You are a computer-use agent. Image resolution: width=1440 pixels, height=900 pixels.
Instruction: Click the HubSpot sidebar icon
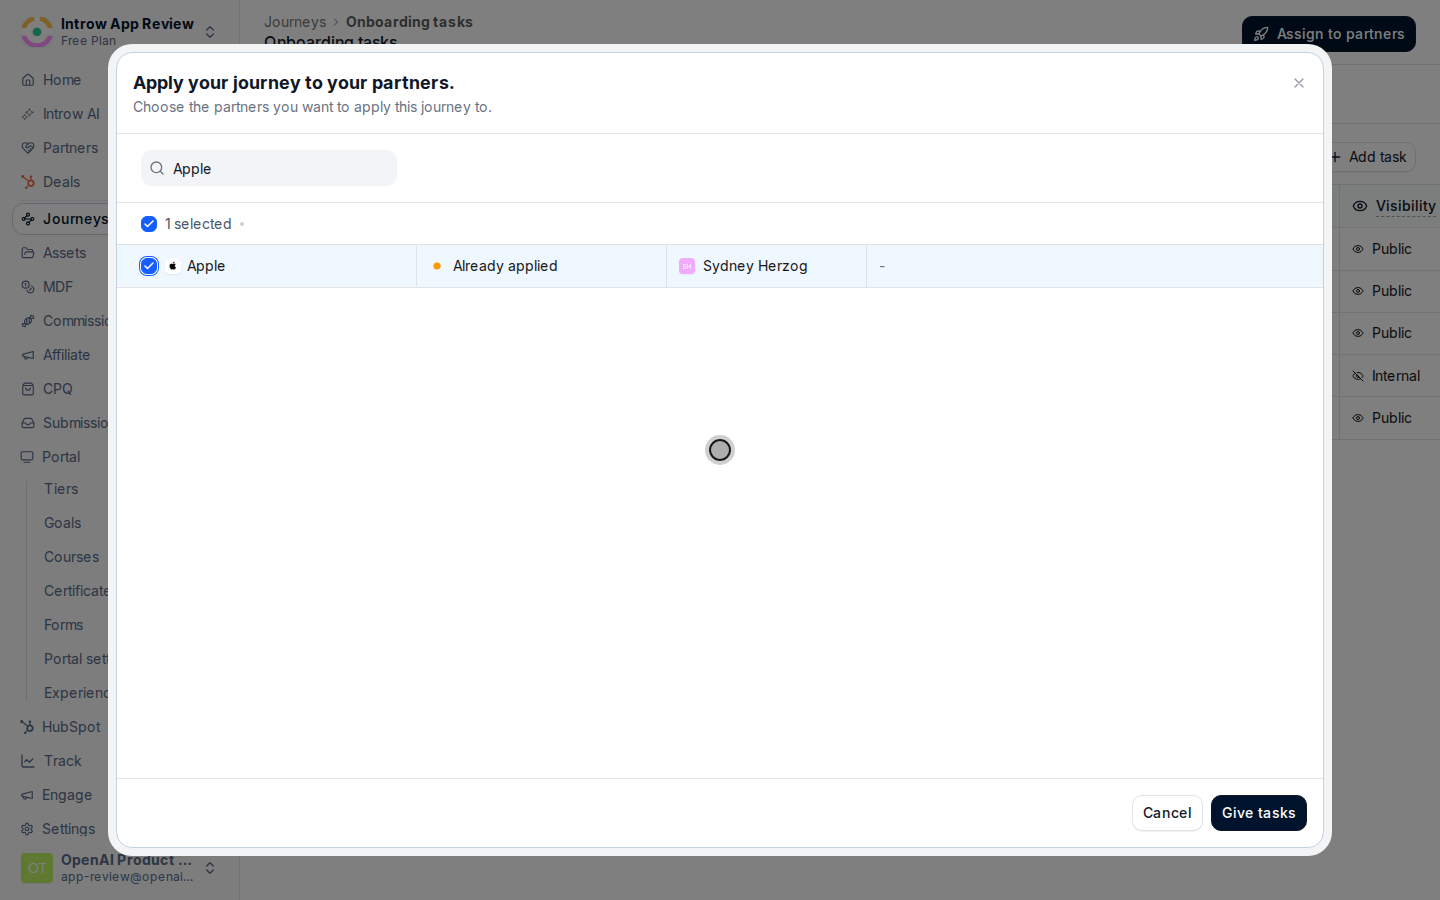click(x=27, y=727)
